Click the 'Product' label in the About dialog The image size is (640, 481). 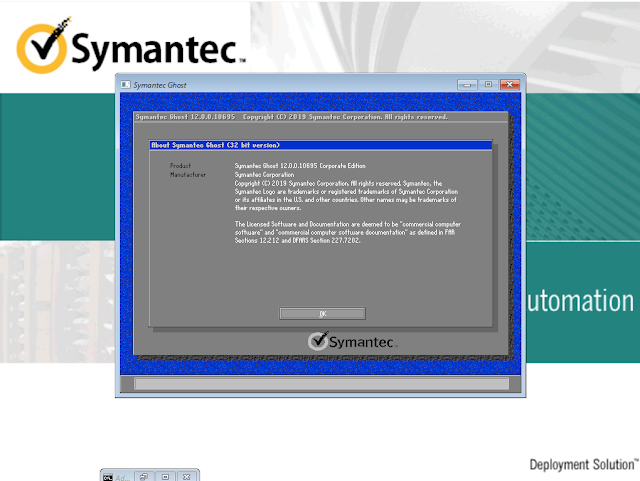tap(180, 166)
